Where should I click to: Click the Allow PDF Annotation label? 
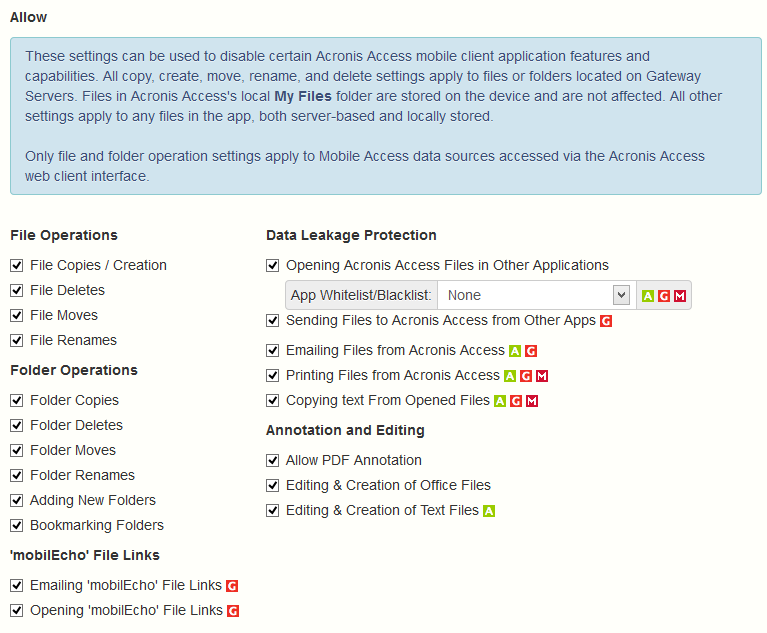354,461
